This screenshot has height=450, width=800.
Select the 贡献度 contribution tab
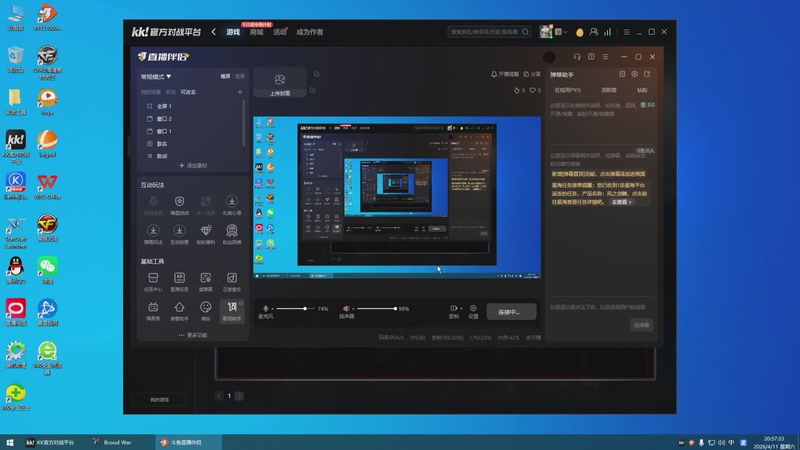609,90
